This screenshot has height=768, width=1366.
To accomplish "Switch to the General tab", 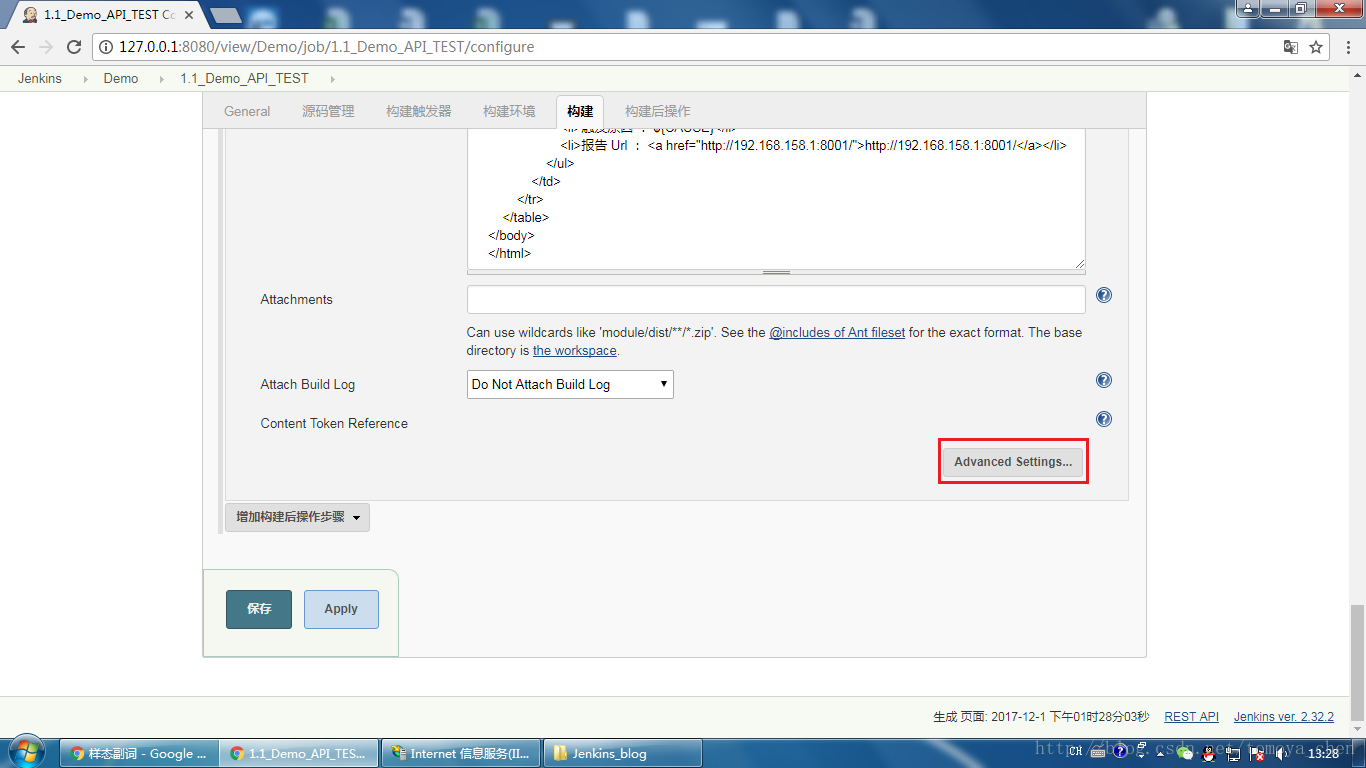I will 247,111.
